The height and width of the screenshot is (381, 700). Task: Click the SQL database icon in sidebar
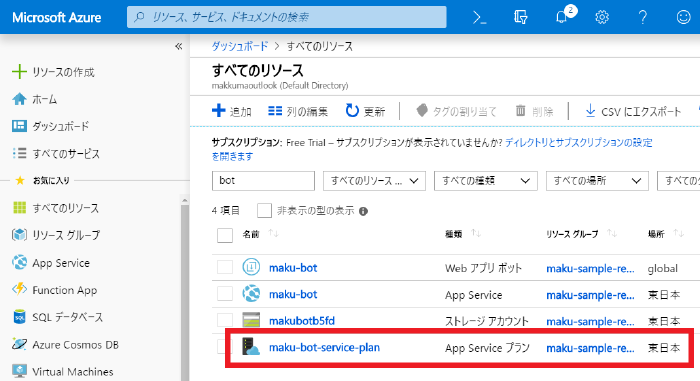(x=19, y=317)
